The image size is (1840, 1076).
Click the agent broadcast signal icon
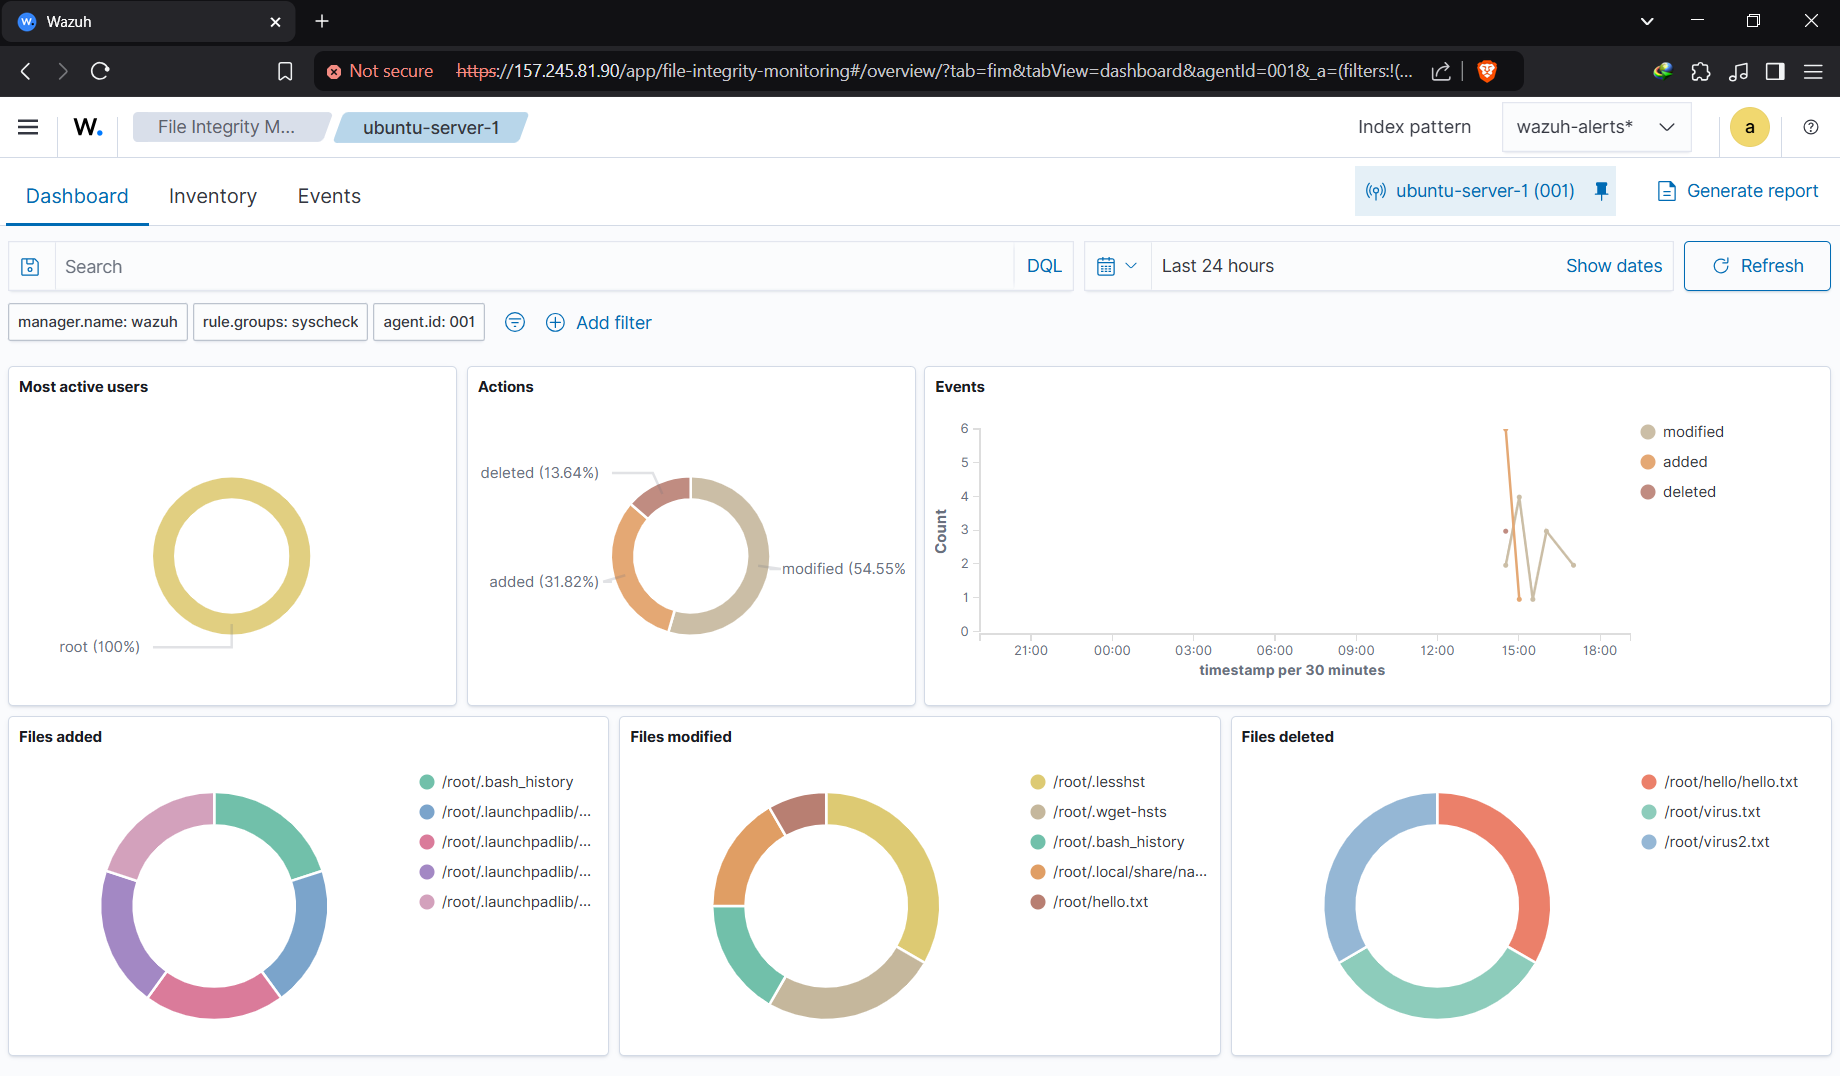(x=1375, y=191)
